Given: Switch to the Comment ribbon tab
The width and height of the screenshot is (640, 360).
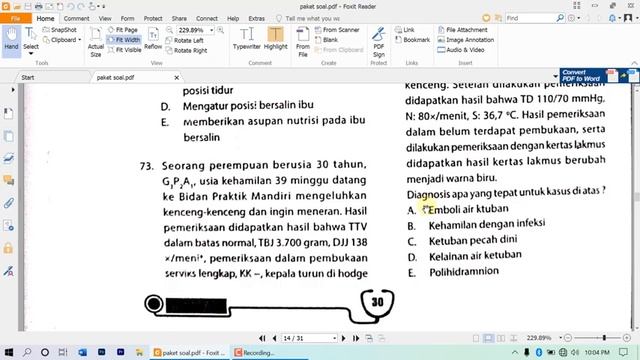Looking at the screenshot, I should tap(76, 18).
